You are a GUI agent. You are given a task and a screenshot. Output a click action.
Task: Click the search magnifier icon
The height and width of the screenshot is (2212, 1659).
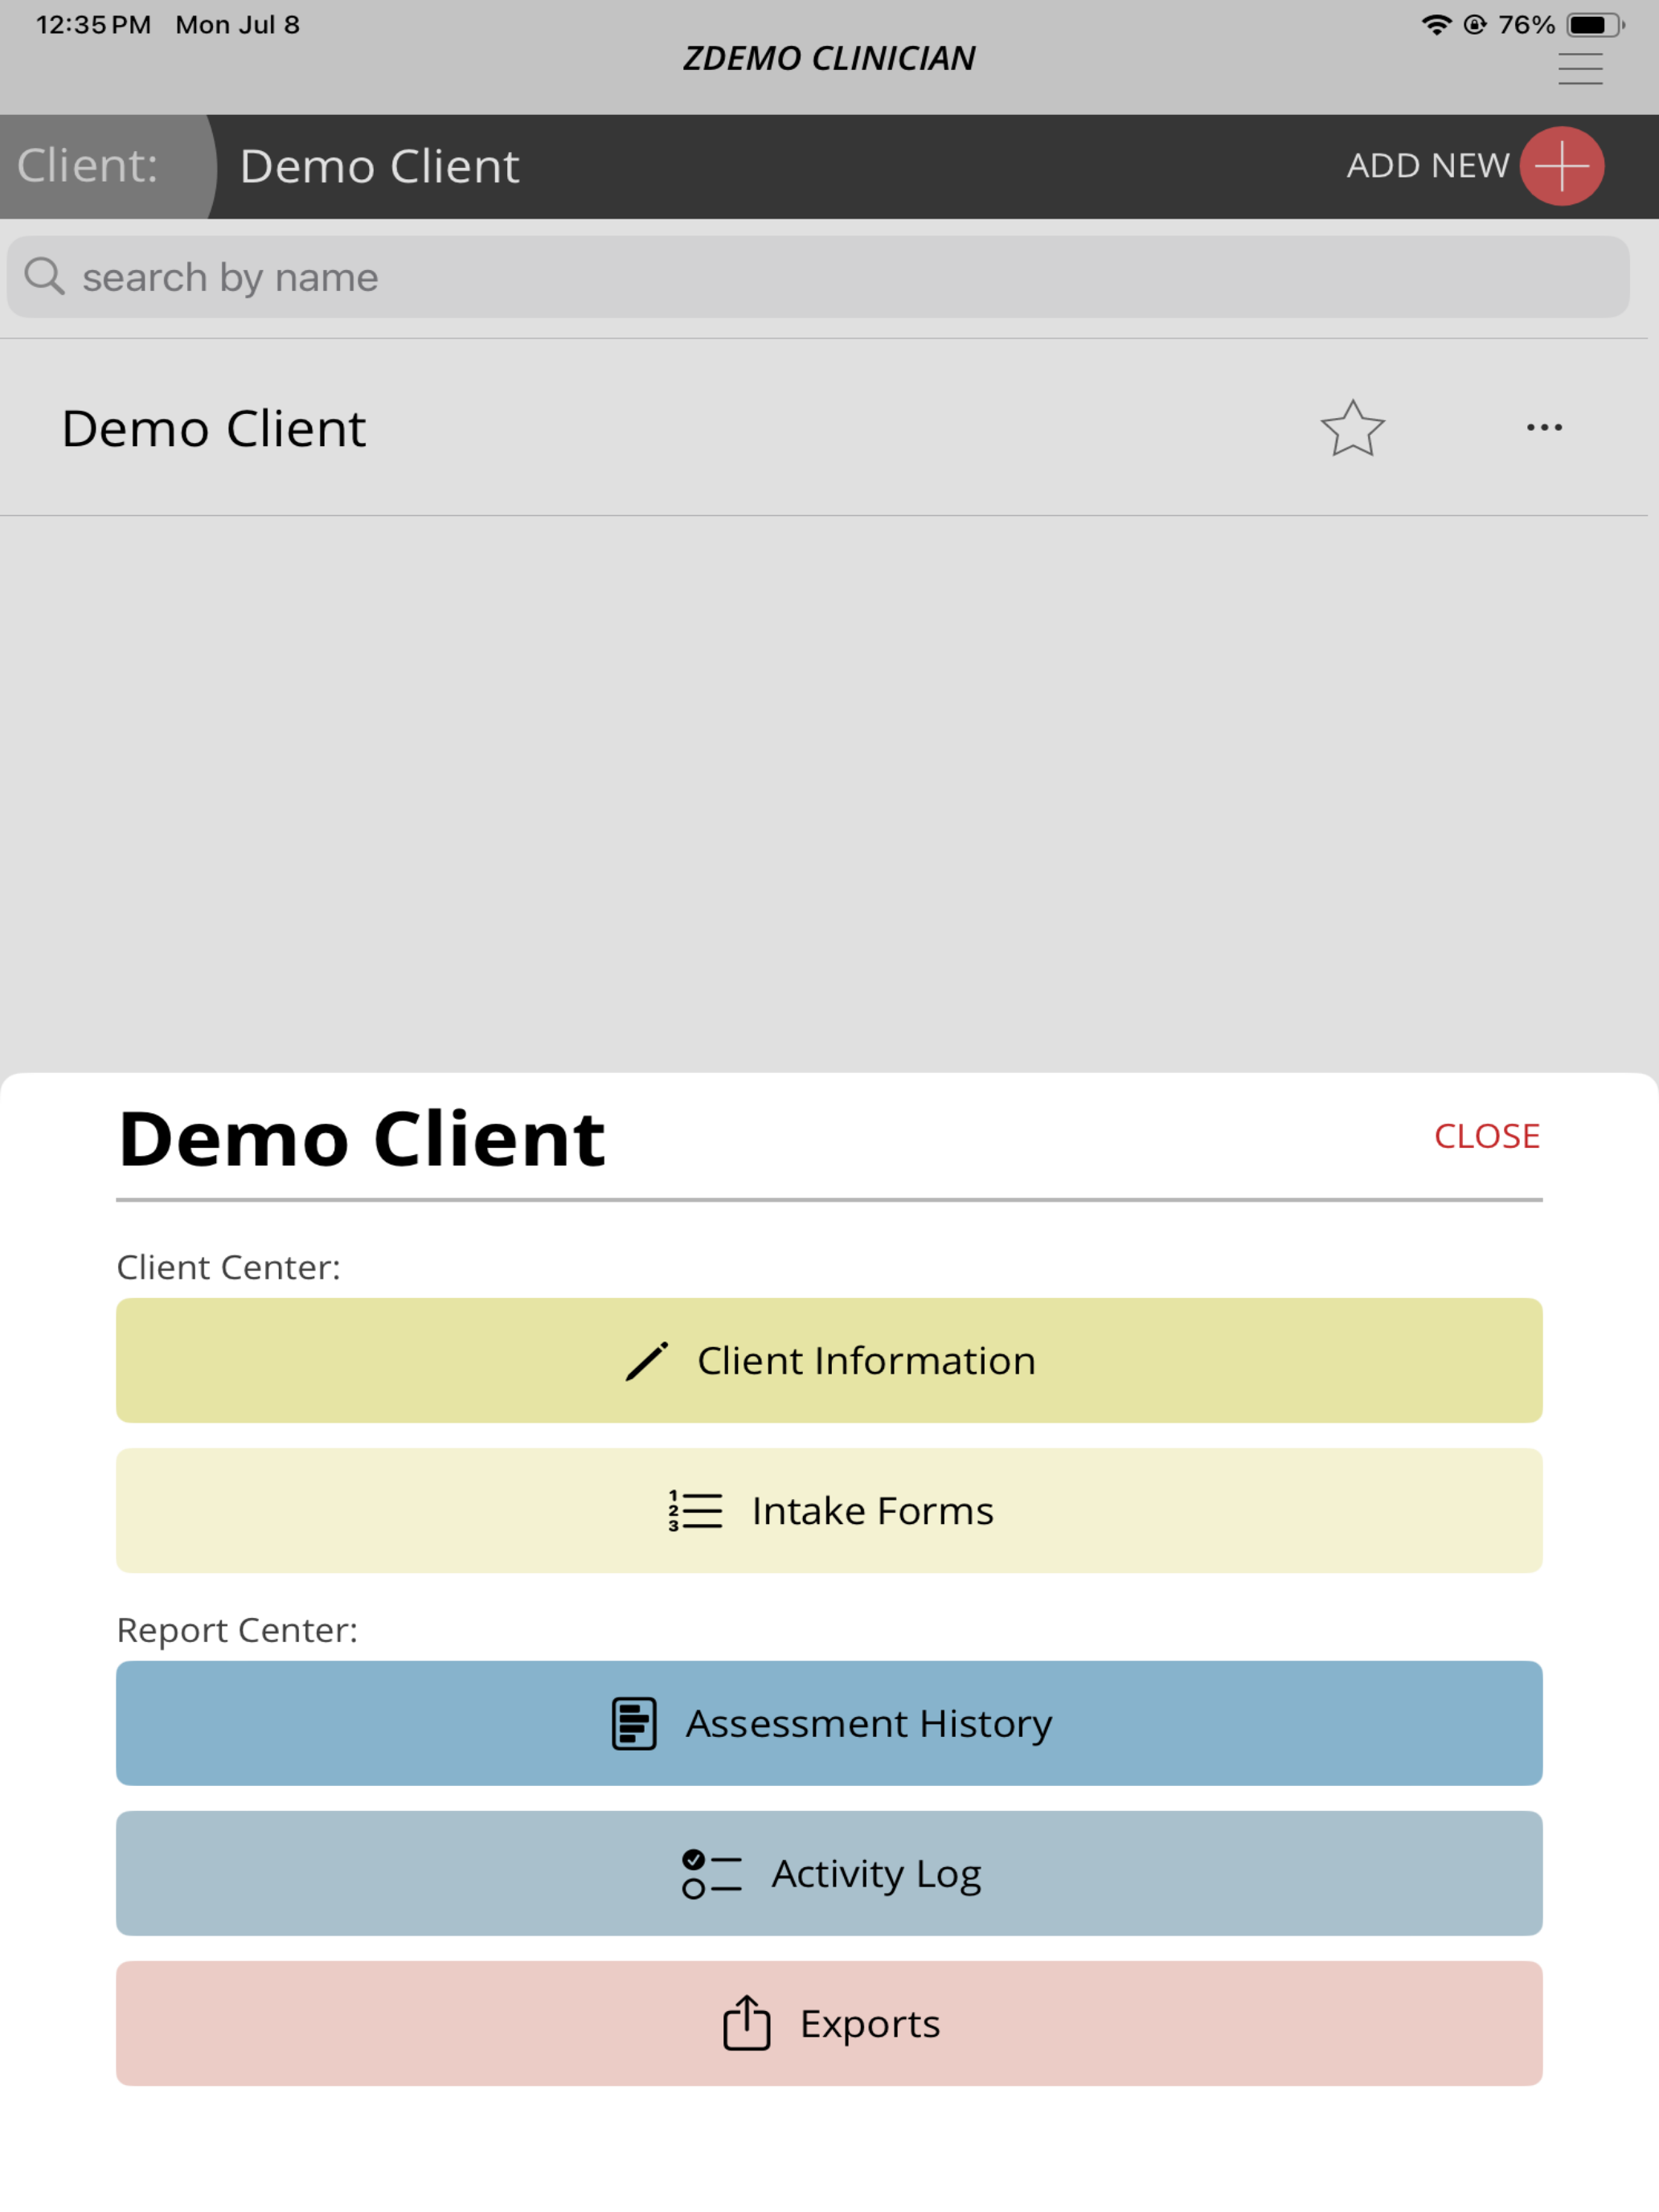tap(44, 276)
